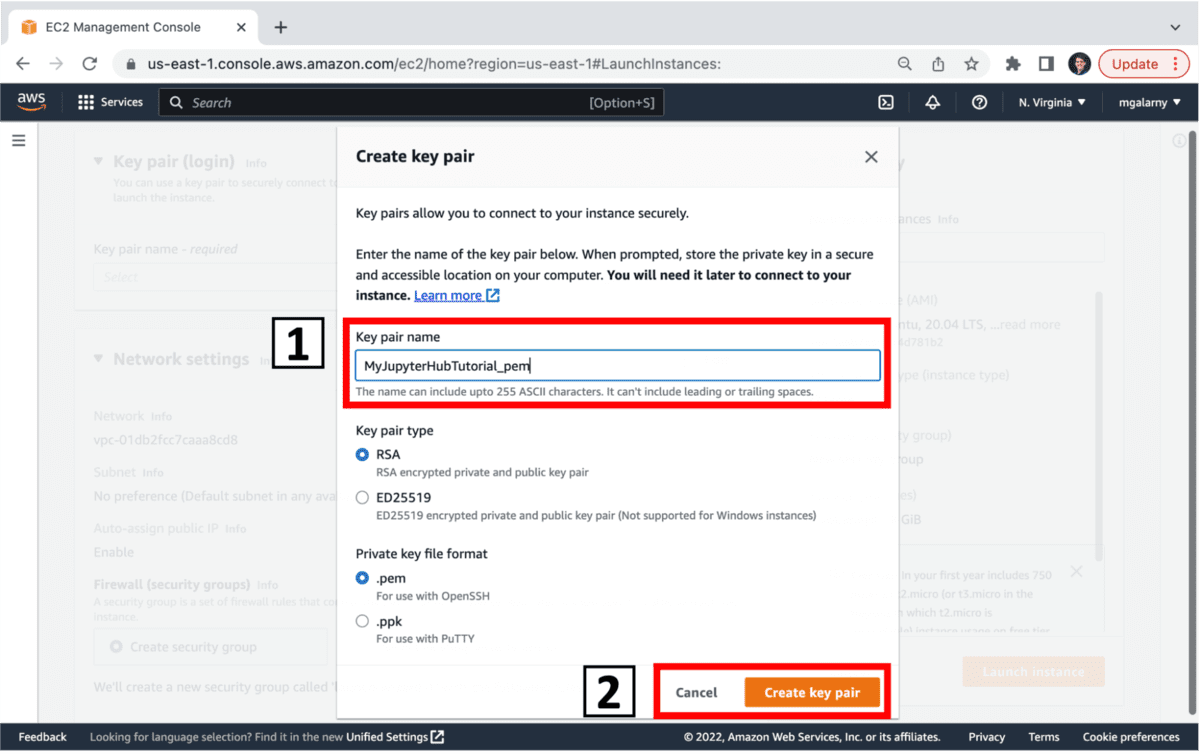
Task: Open a new browser tab
Action: [281, 27]
